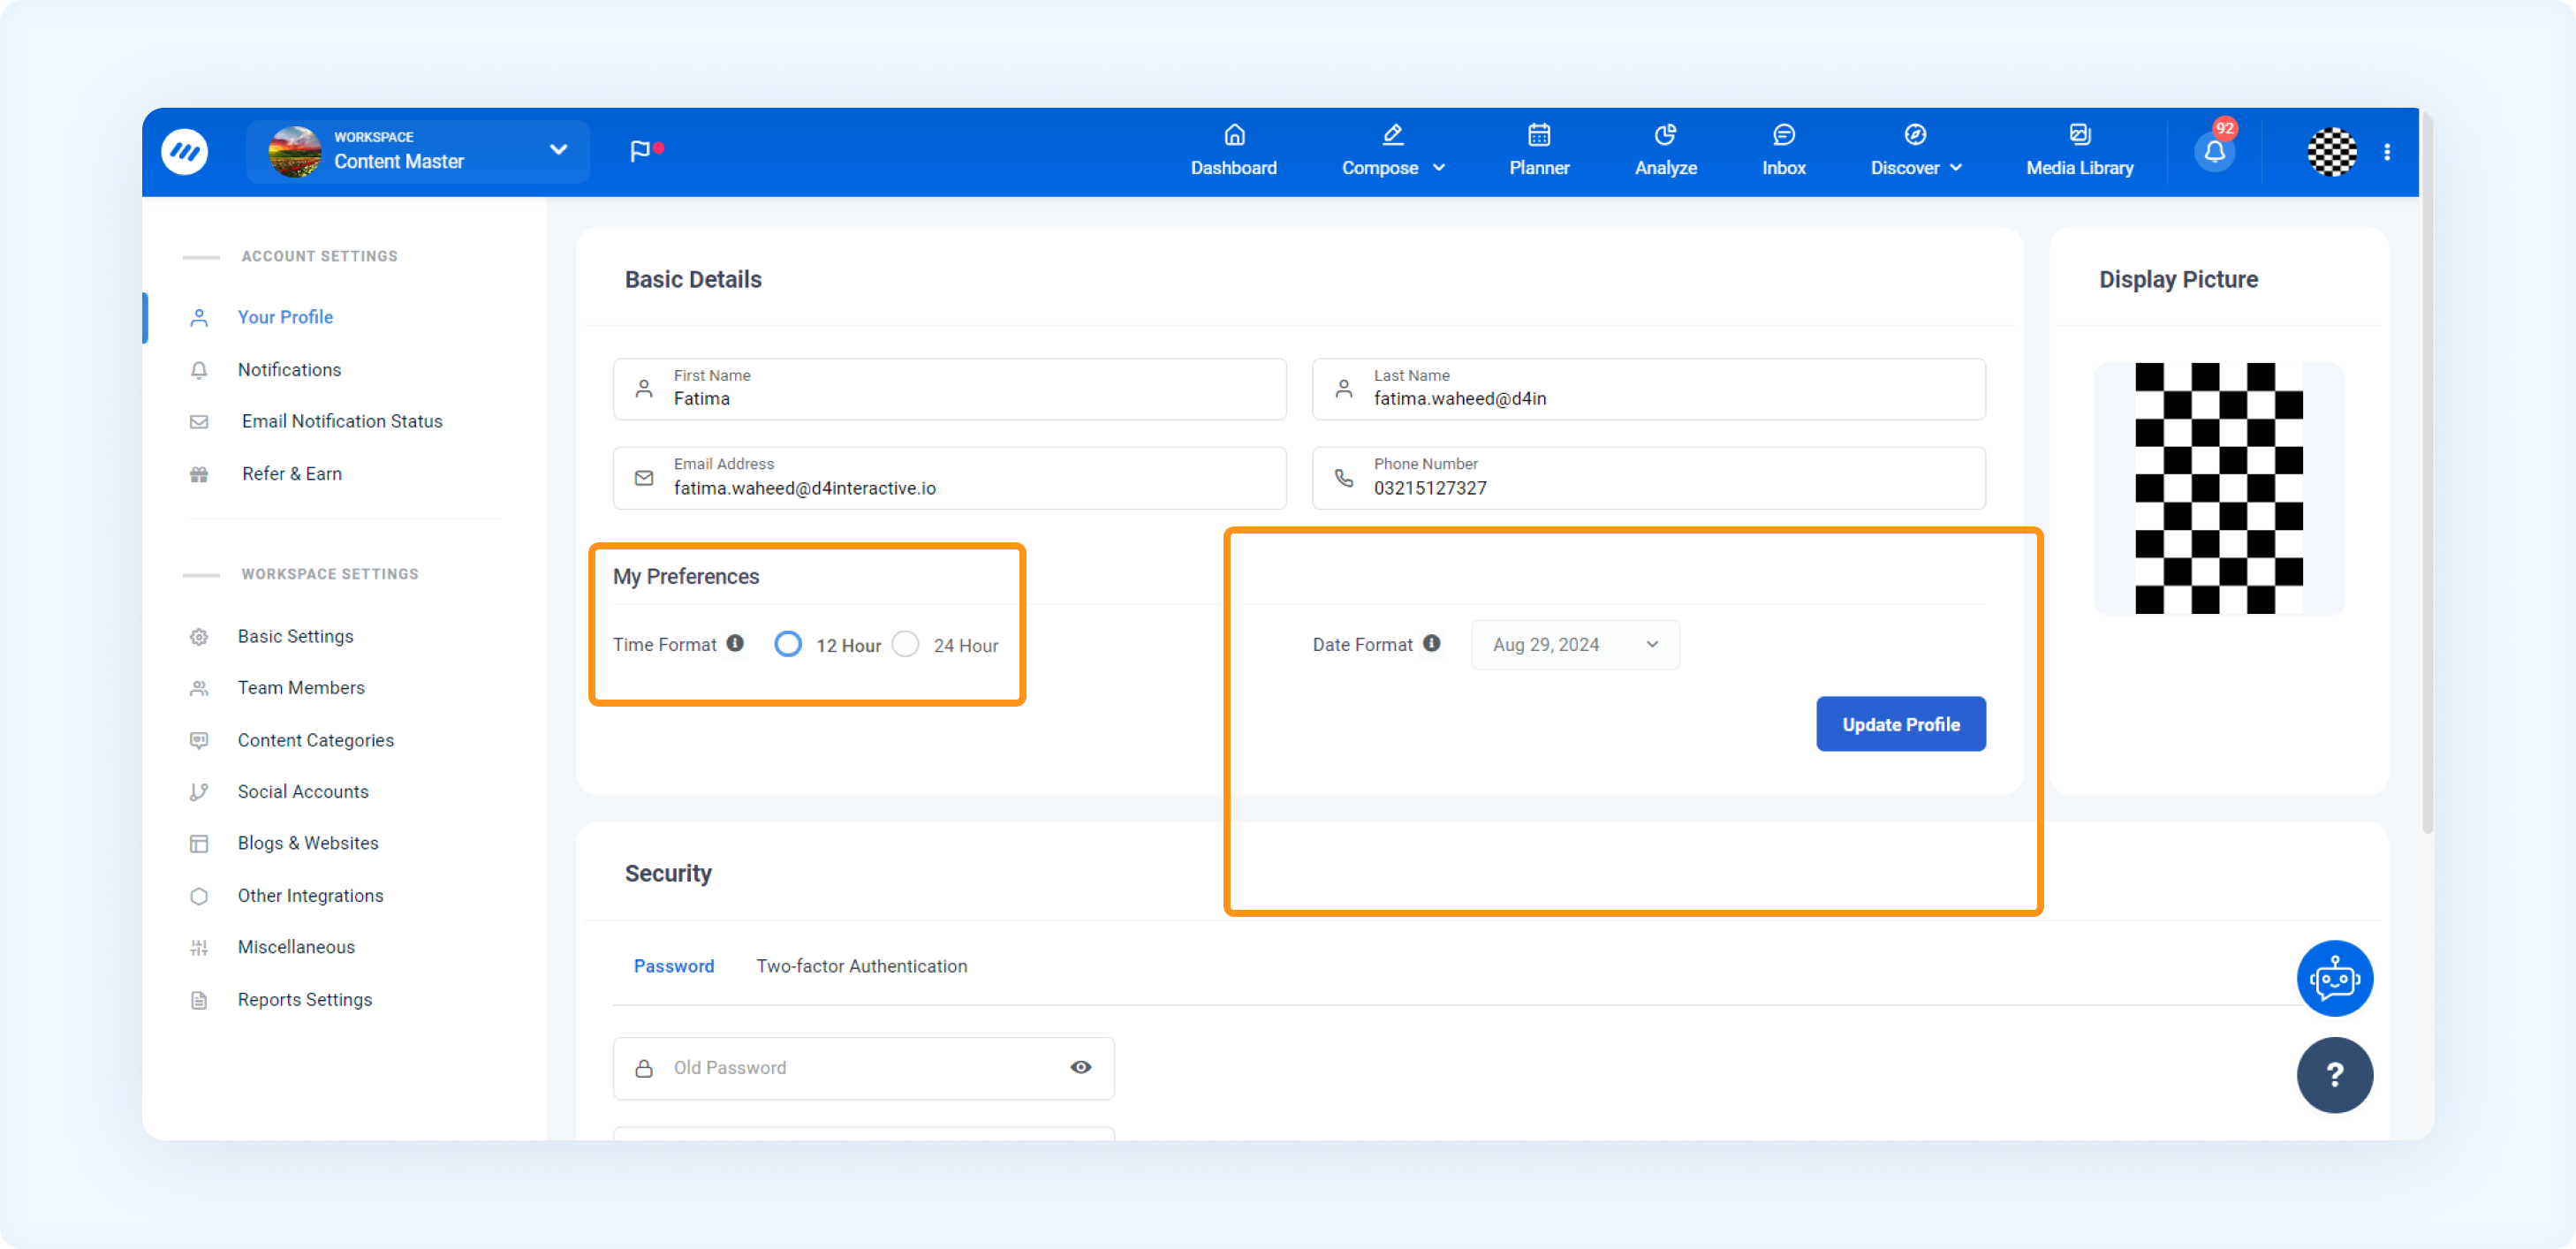Show old password with eye icon
The height and width of the screenshot is (1249, 2576).
click(x=1080, y=1067)
